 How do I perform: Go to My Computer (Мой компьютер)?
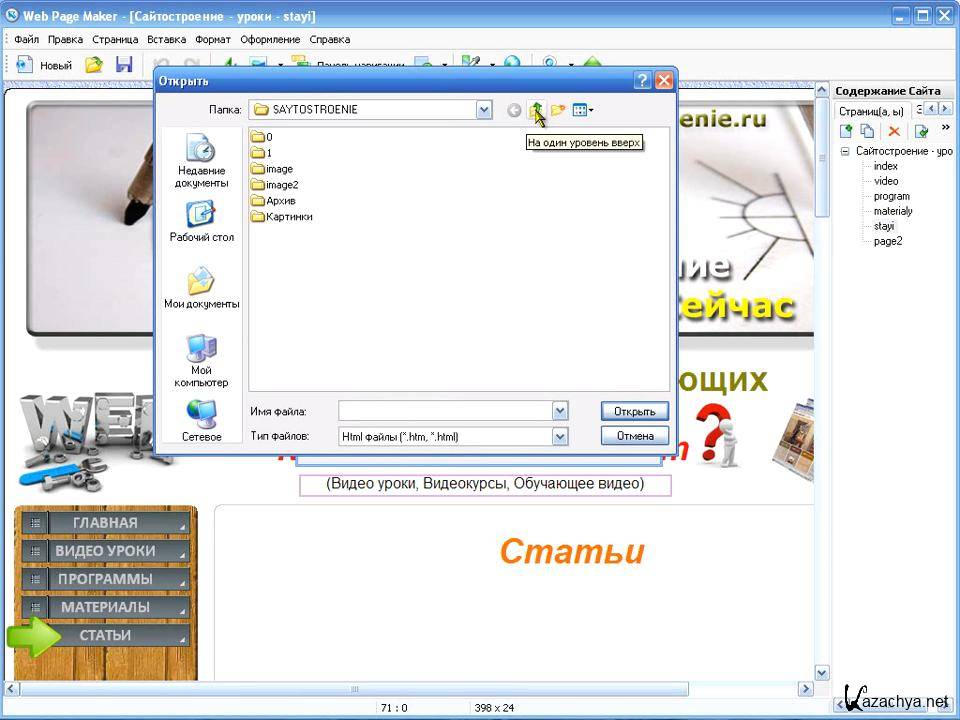(201, 361)
